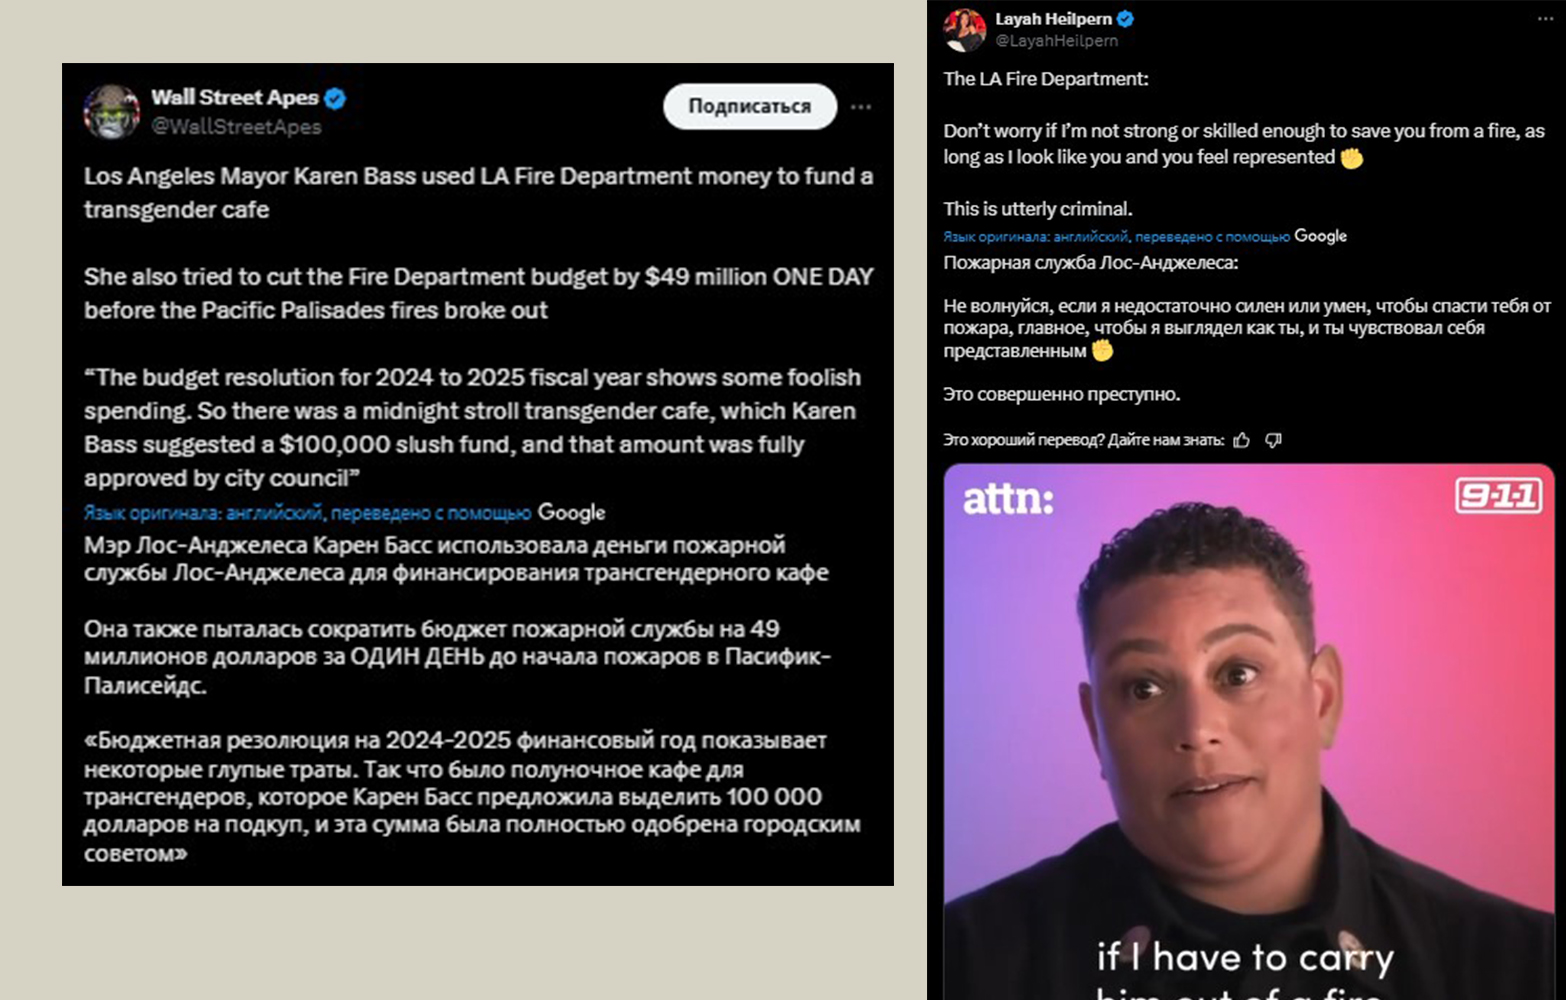Image resolution: width=1566 pixels, height=1000 pixels.
Task: Rate the translation with thumbs down
Action: click(x=1273, y=440)
